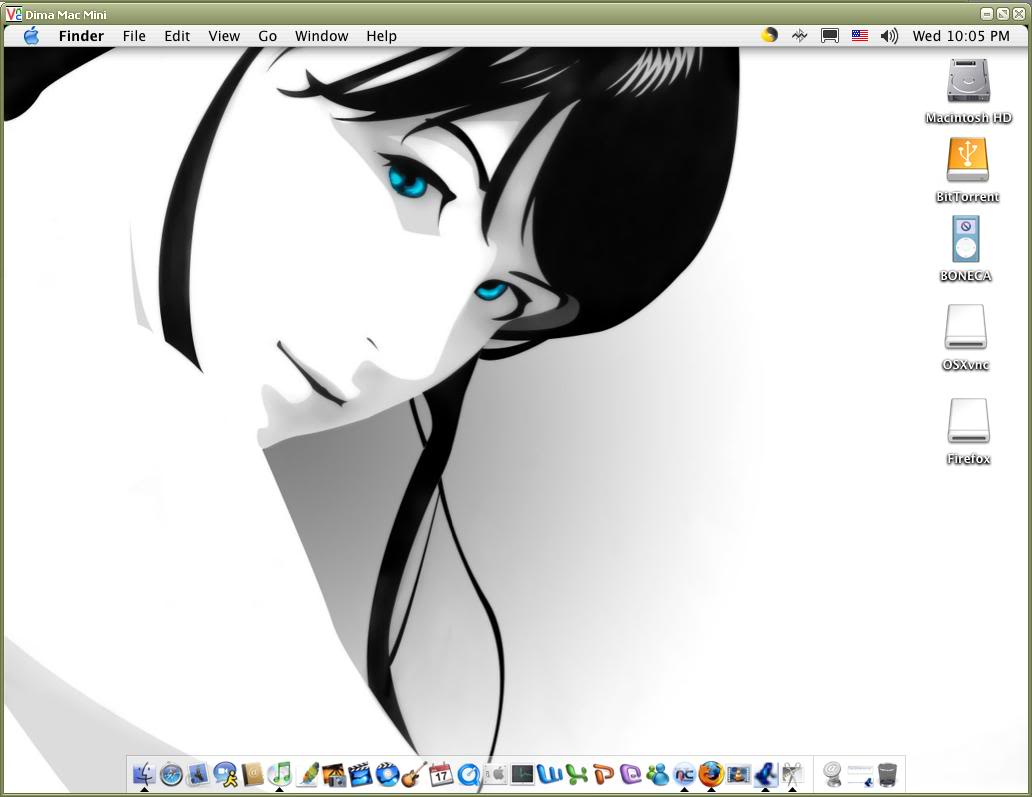Select the OSXvnc disk image icon
Viewport: 1032px width, 797px height.
(x=966, y=326)
